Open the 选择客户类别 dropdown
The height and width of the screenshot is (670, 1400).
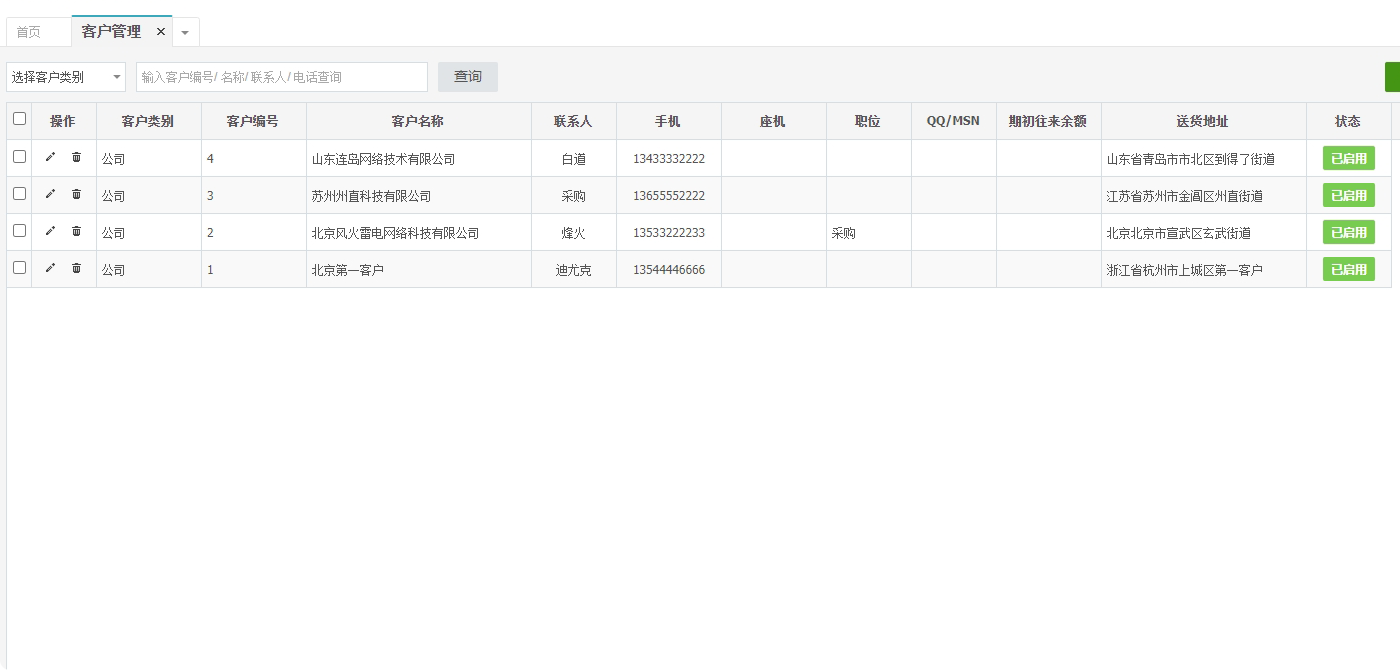[x=66, y=77]
